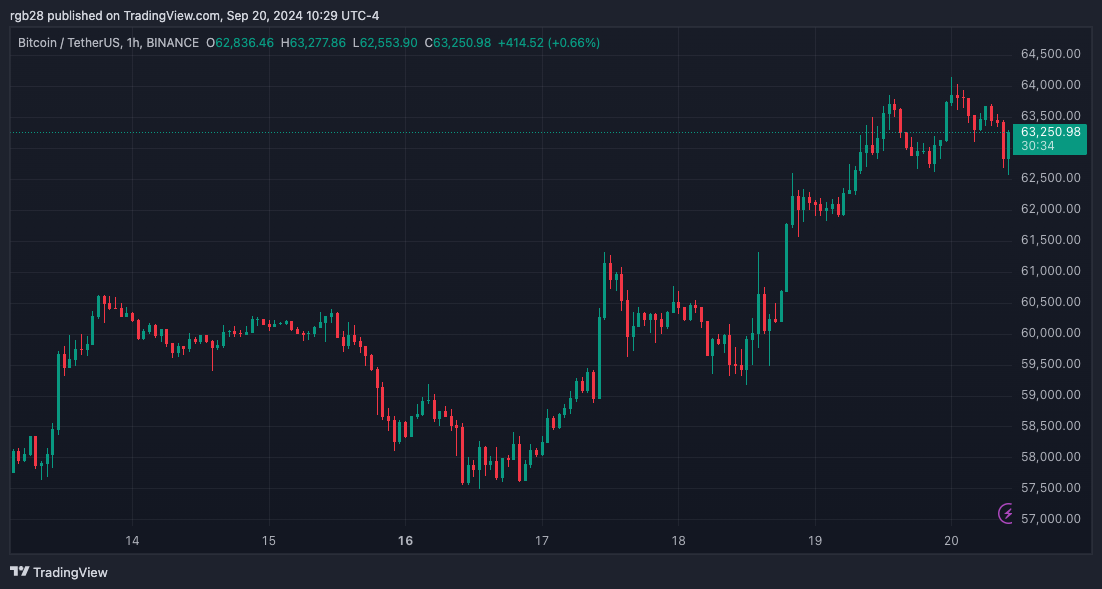This screenshot has width=1102, height=589.
Task: Select the bold 16 date on time axis
Action: (x=405, y=540)
